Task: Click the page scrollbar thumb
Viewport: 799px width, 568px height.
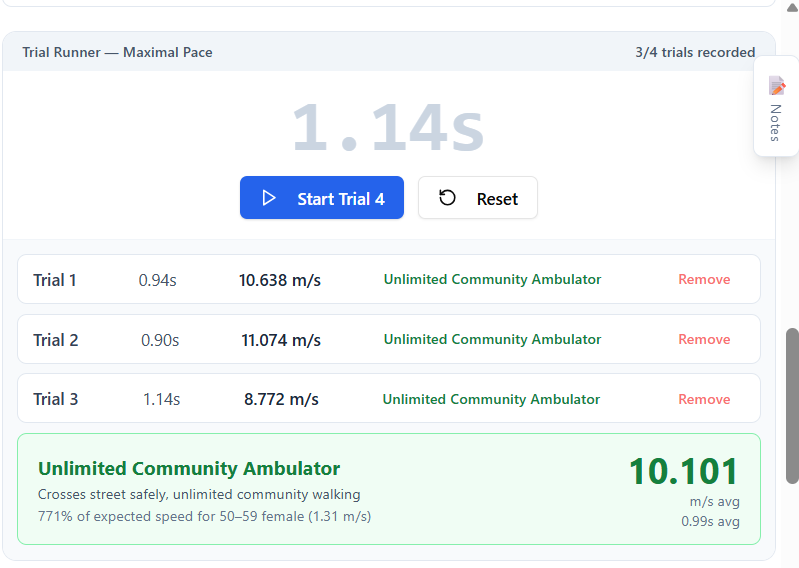Action: 792,405
